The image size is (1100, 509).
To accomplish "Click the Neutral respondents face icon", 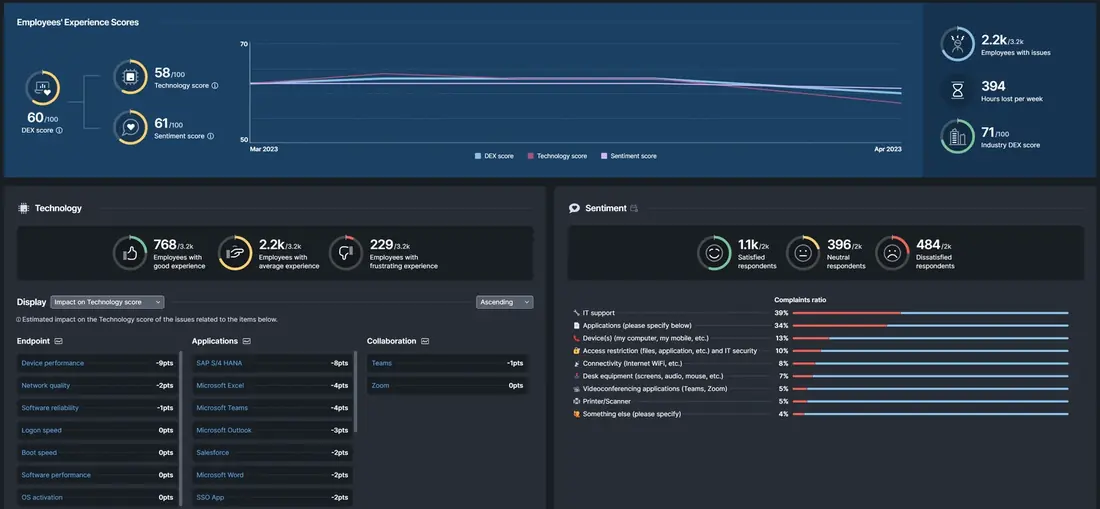I will [803, 252].
